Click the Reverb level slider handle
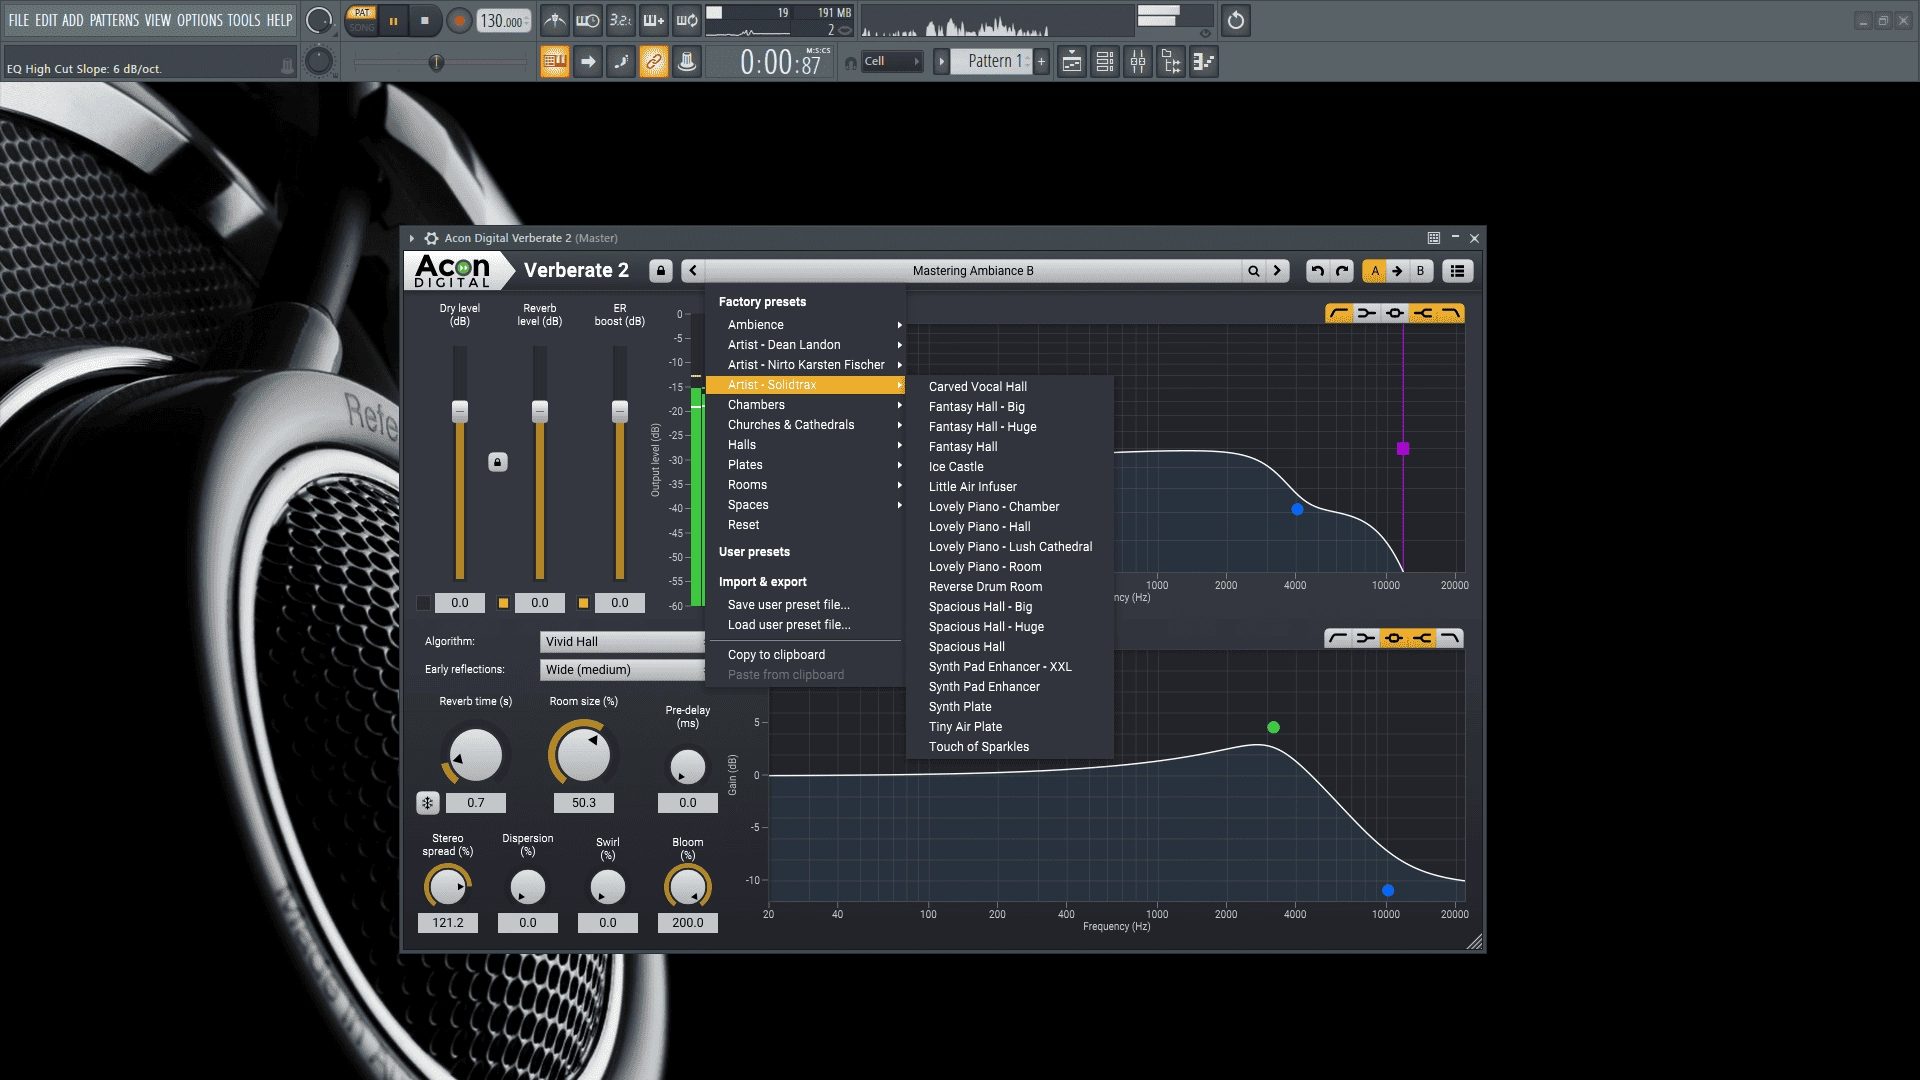 (540, 411)
